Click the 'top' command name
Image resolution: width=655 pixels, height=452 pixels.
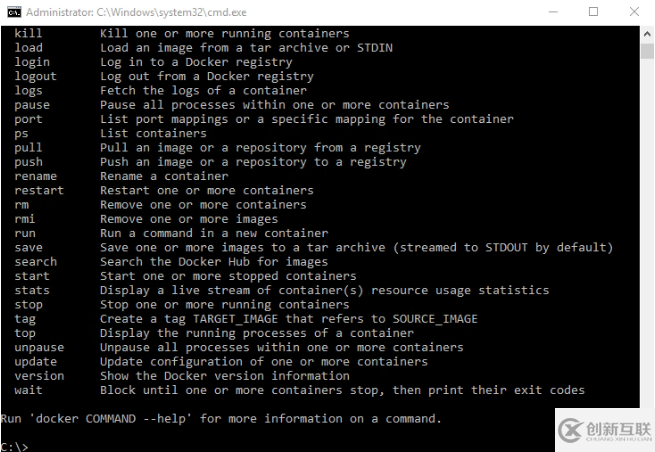(25, 333)
